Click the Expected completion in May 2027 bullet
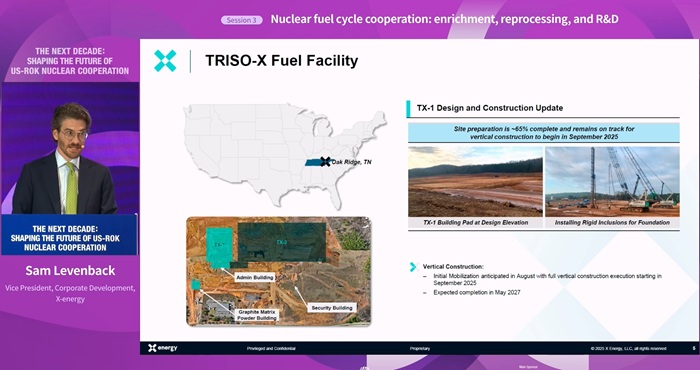Image resolution: width=700 pixels, height=370 pixels. click(x=477, y=292)
